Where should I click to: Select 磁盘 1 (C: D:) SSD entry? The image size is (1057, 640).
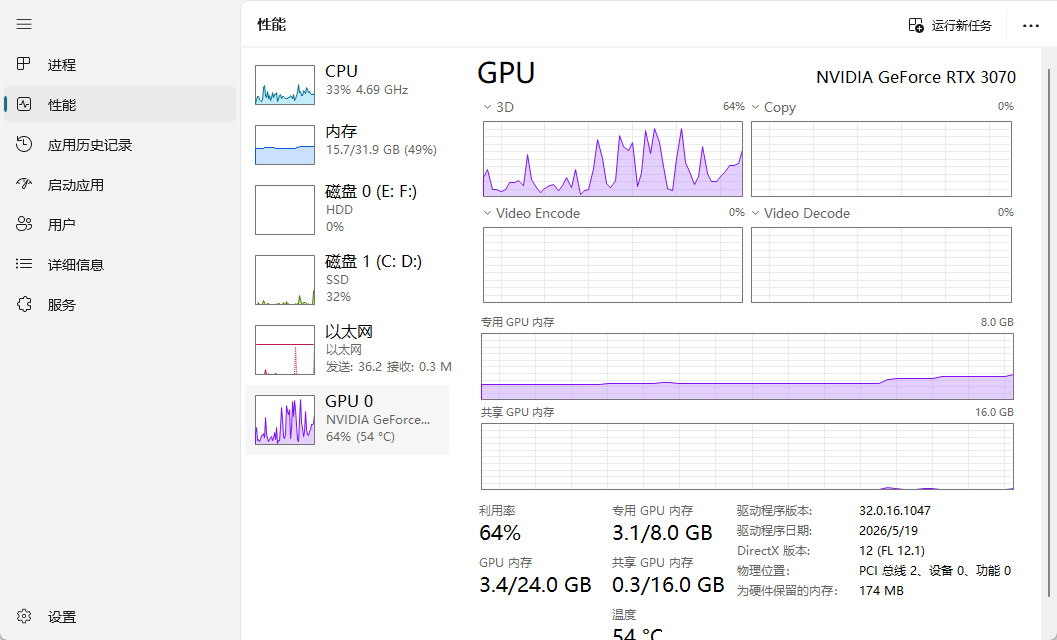pos(346,279)
